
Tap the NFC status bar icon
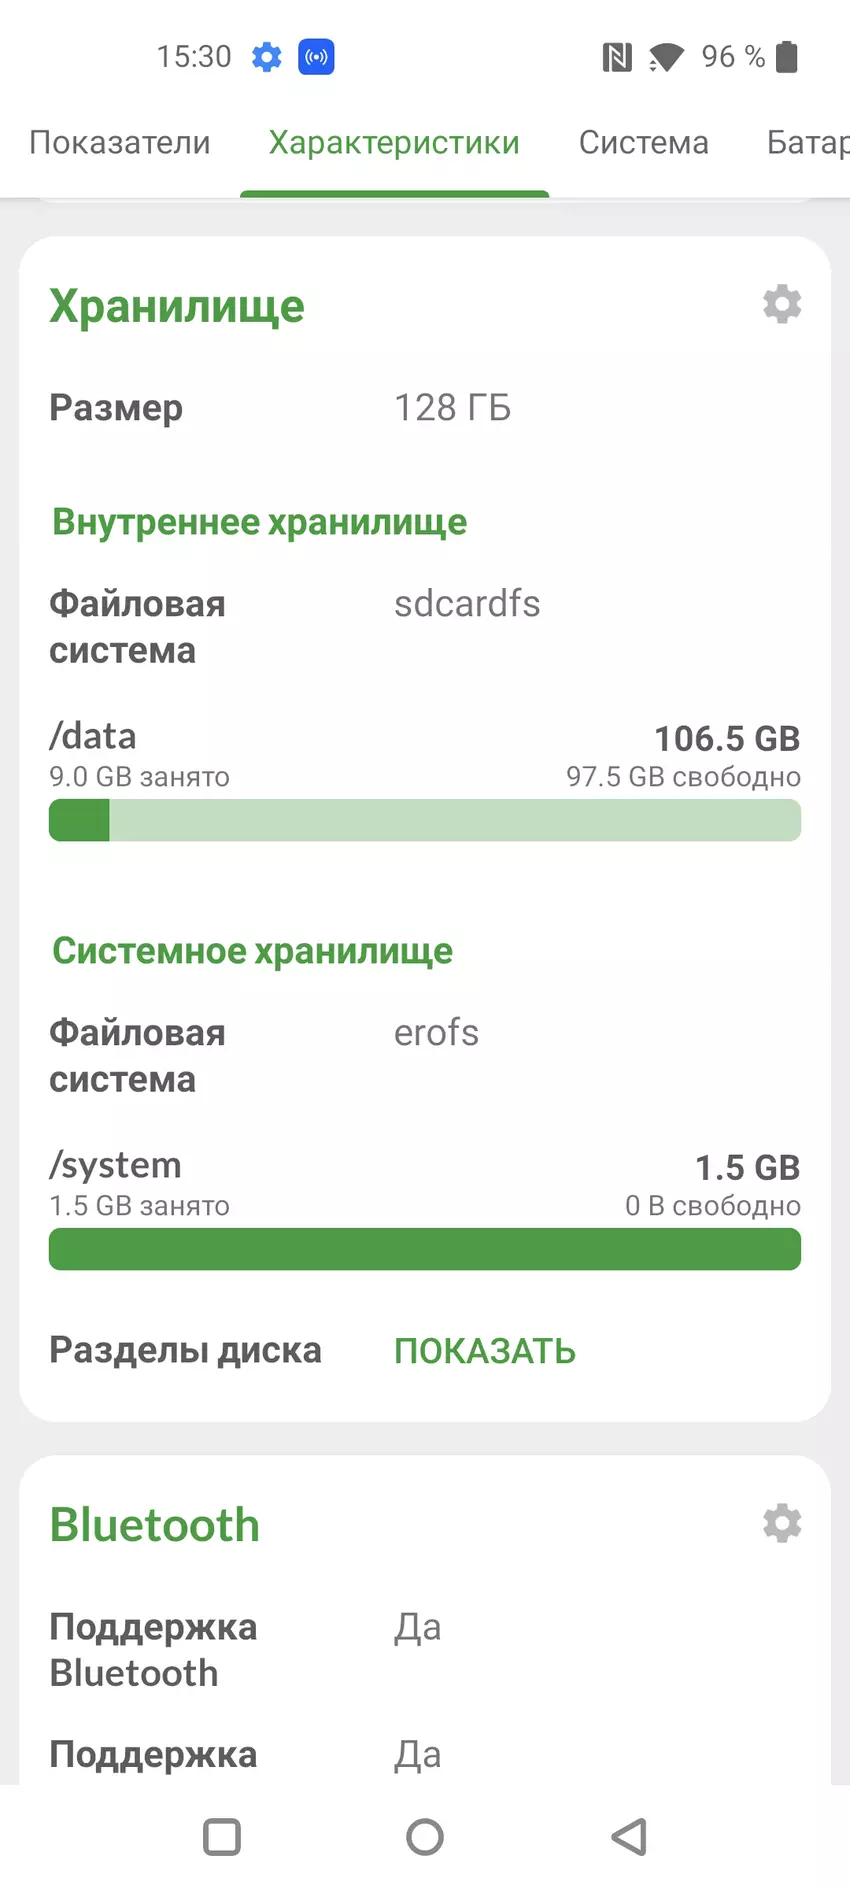pos(617,58)
